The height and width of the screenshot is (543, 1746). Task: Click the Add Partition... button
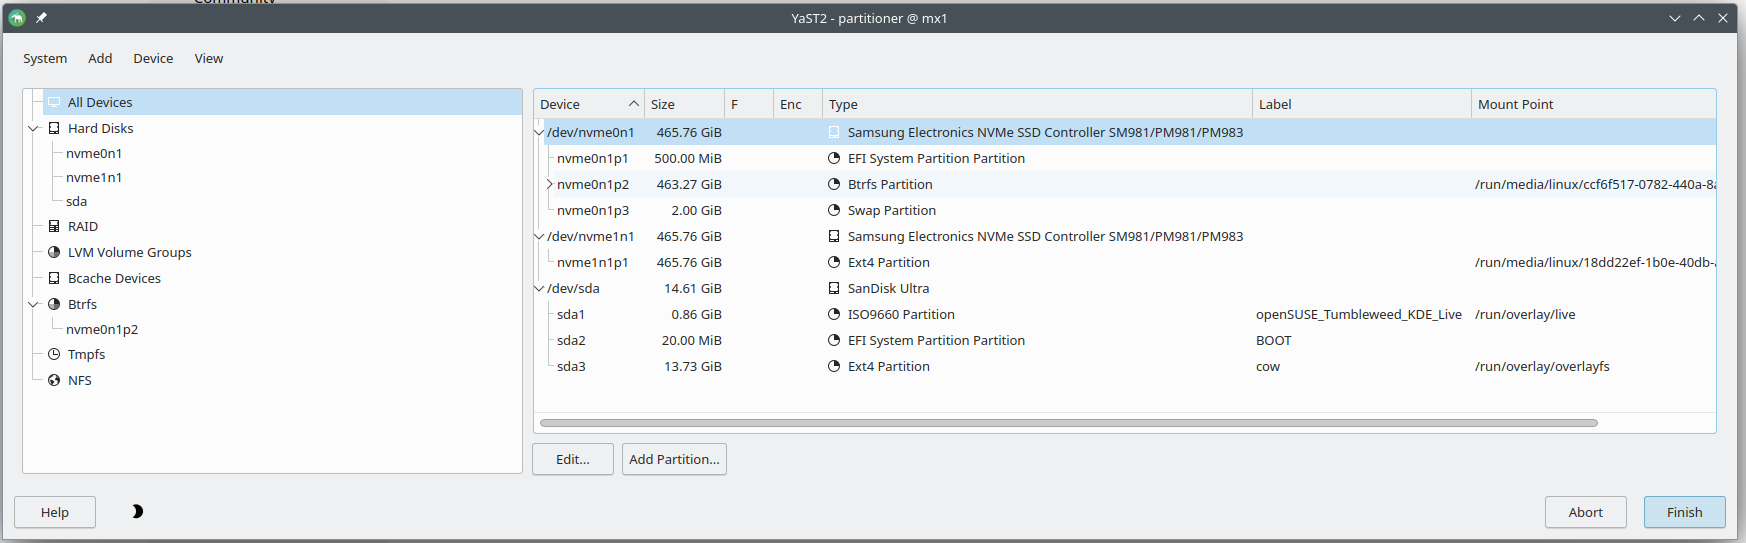click(x=674, y=459)
